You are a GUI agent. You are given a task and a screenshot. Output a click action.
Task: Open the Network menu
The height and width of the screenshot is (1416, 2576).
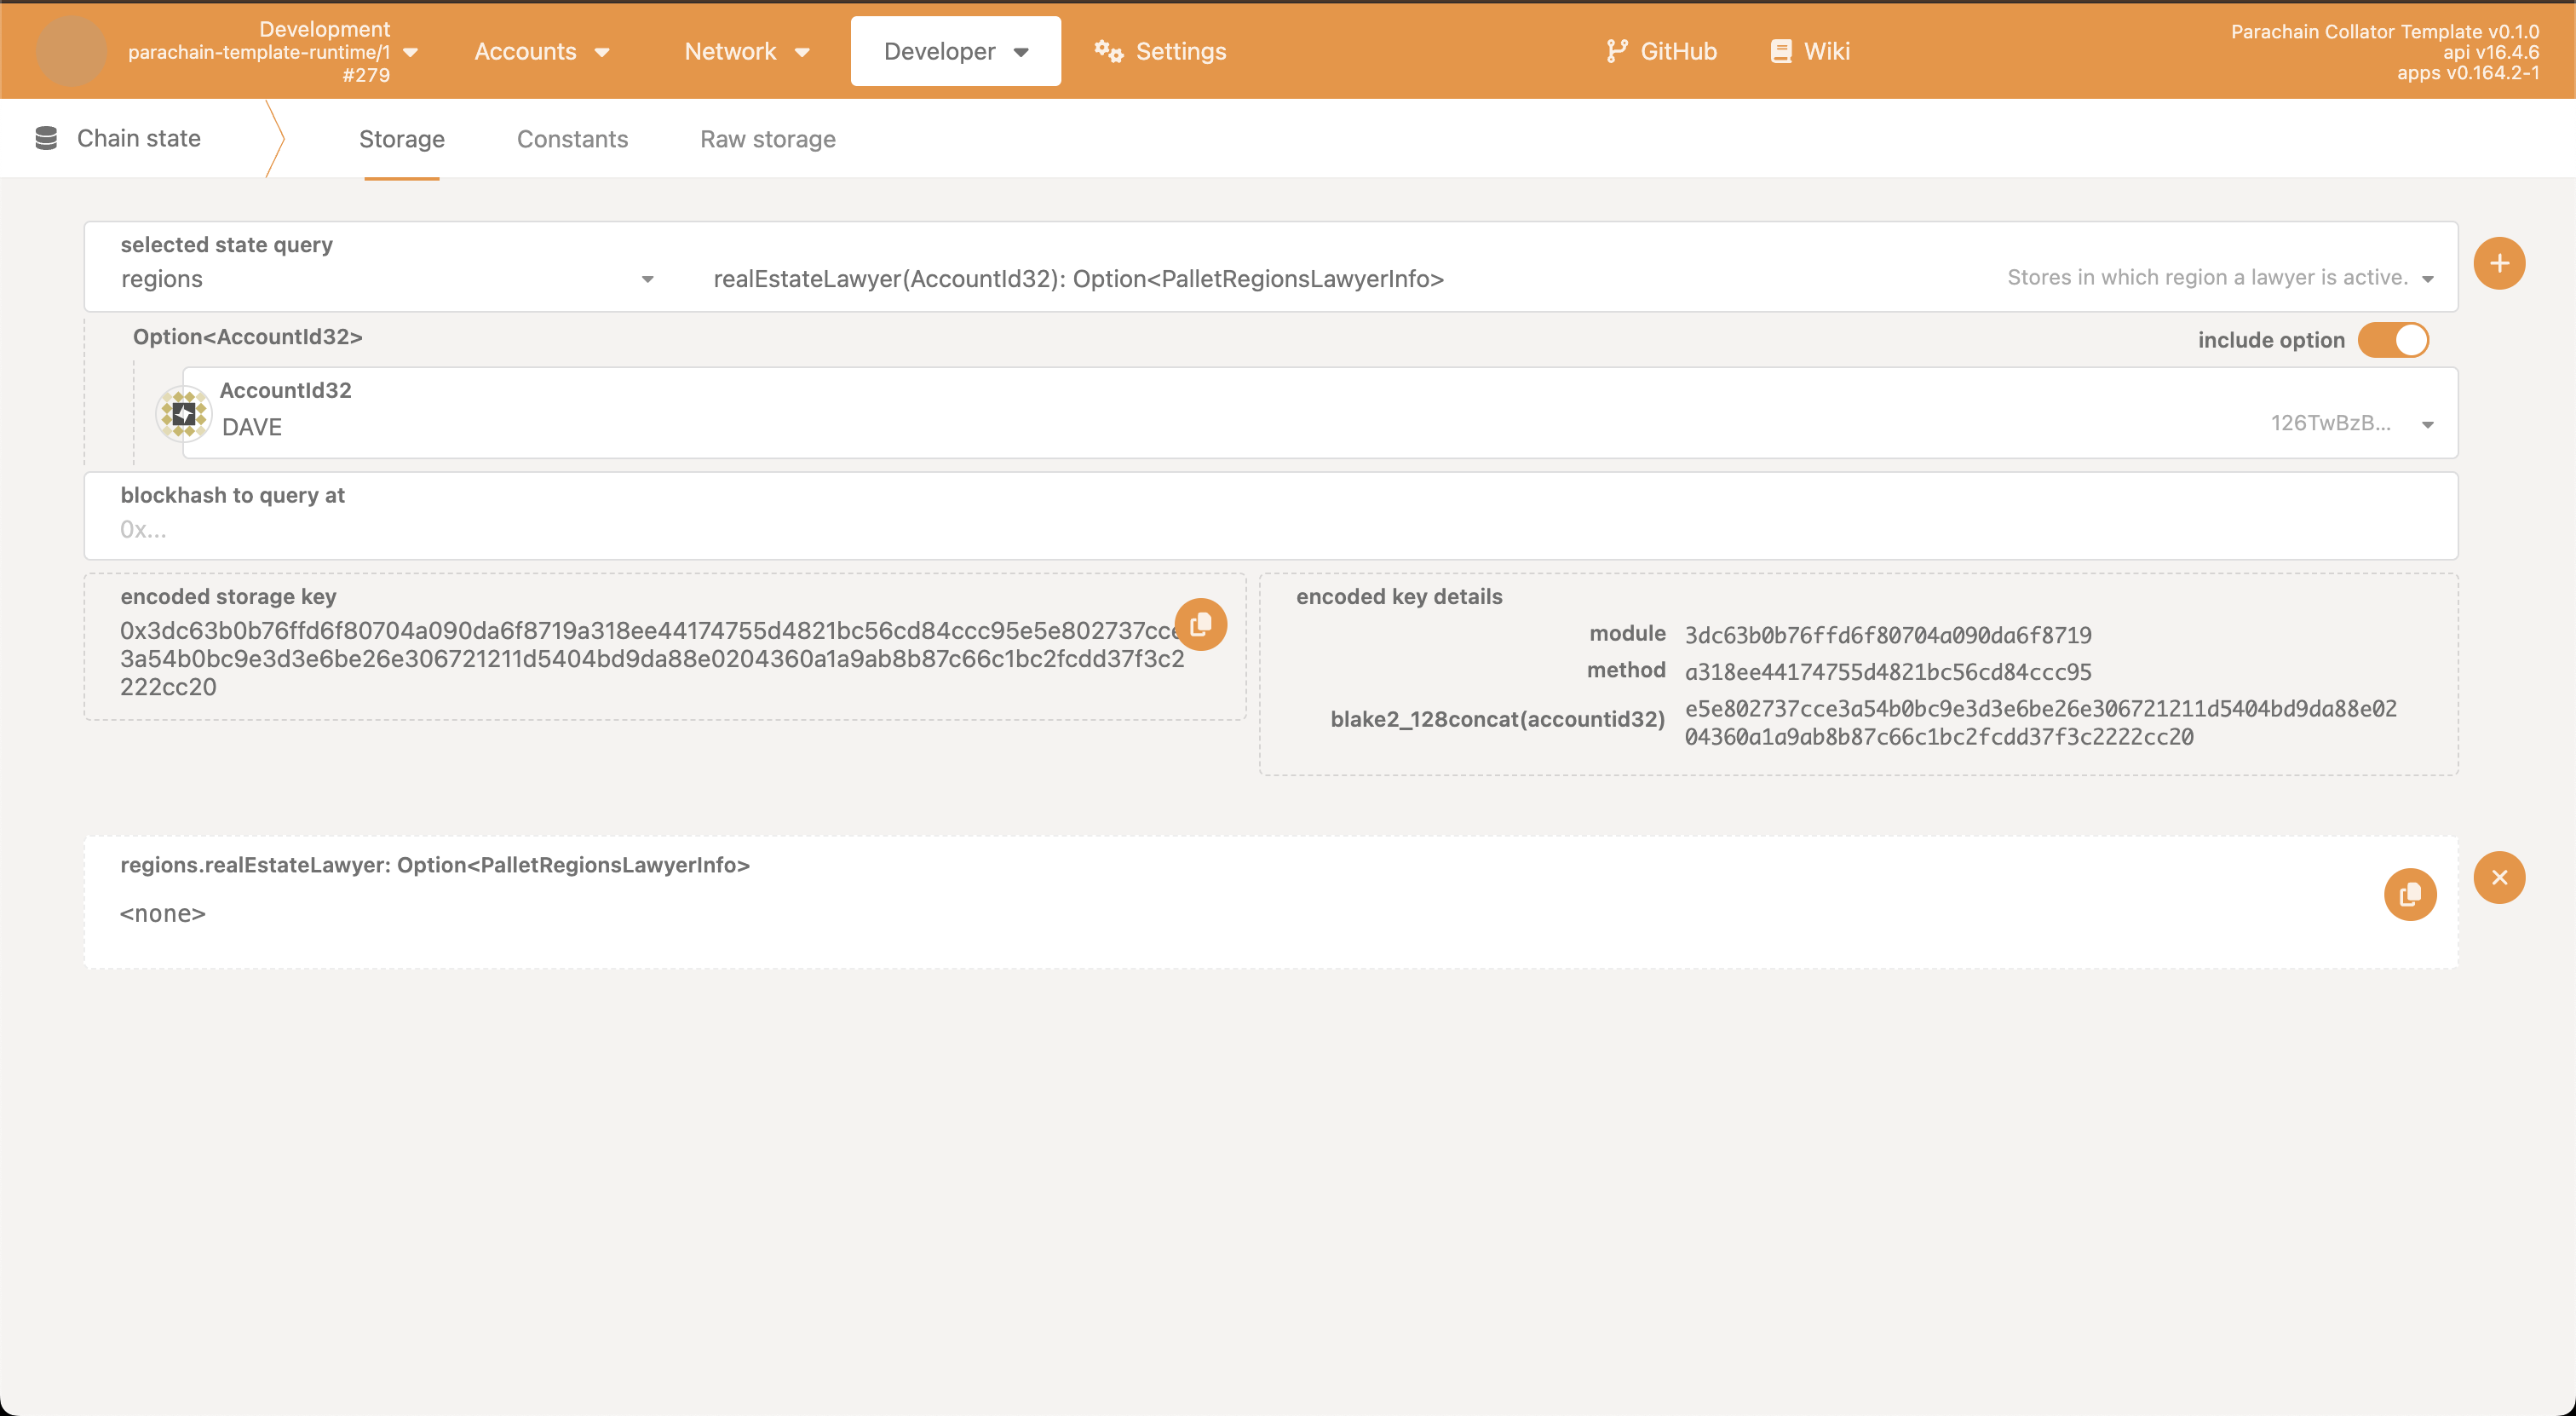(746, 51)
